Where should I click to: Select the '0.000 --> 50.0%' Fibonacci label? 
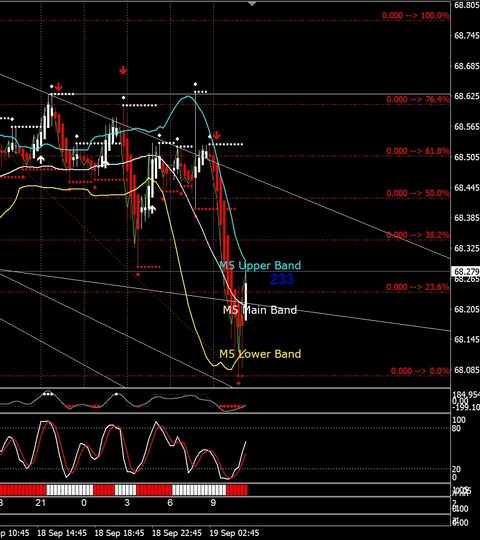[418, 193]
